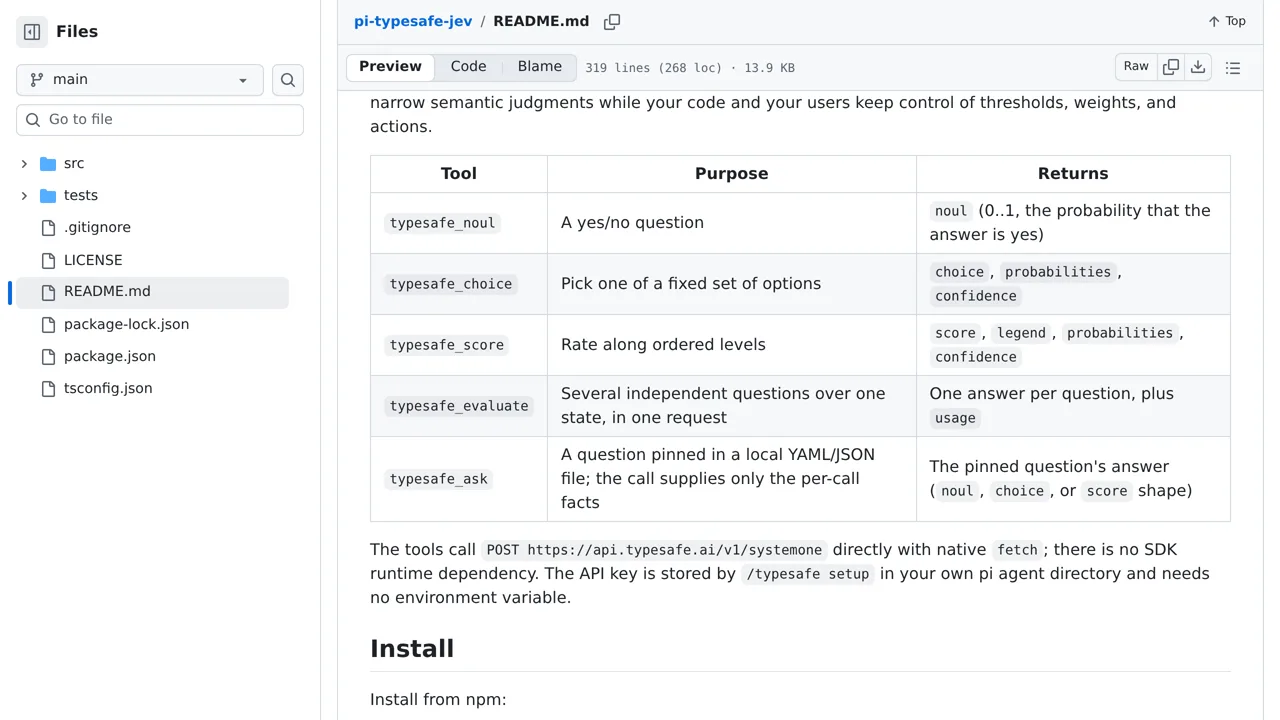Image resolution: width=1280 pixels, height=720 pixels.
Task: Select README.md in file tree
Action: pos(152,292)
